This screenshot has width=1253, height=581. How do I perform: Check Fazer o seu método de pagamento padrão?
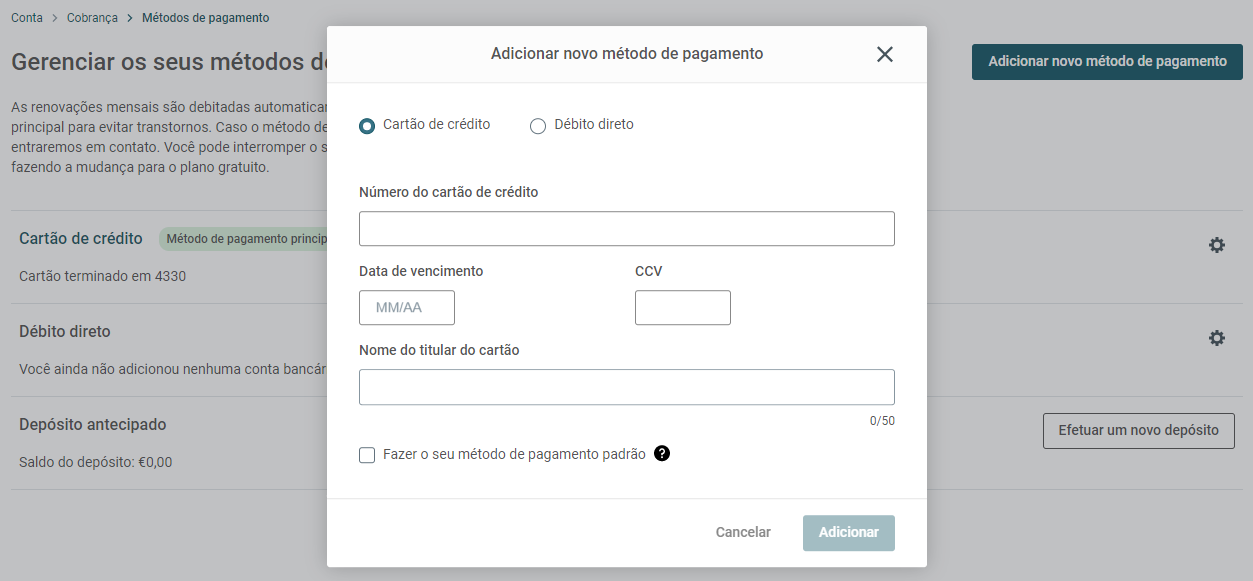367,455
